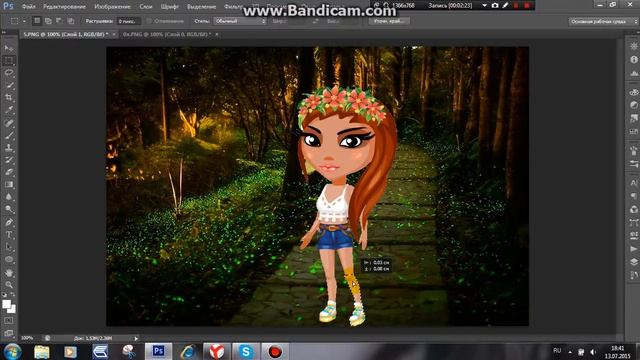This screenshot has width=640, height=360.
Task: Open the Actions panel play icon
Action: click(x=633, y=249)
